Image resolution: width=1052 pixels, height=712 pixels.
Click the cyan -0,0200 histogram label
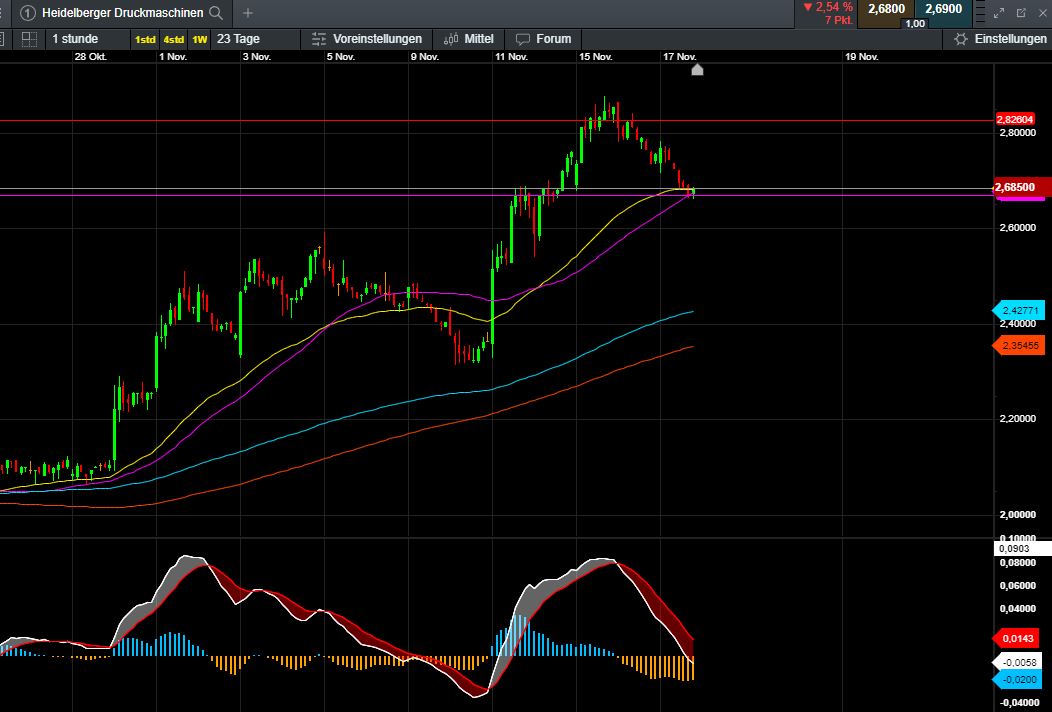coord(1018,679)
